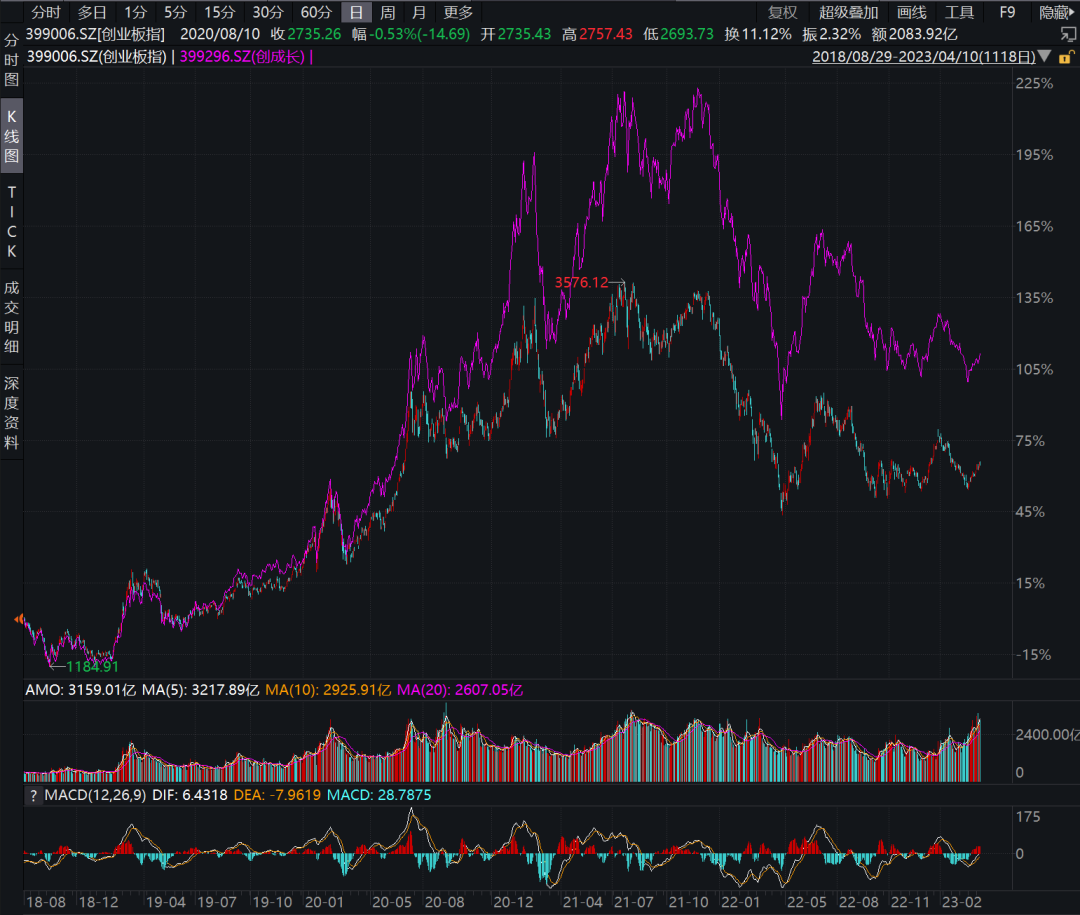1080x915 pixels.
Task: Click the DIF 6.4318 value
Action: coord(189,795)
